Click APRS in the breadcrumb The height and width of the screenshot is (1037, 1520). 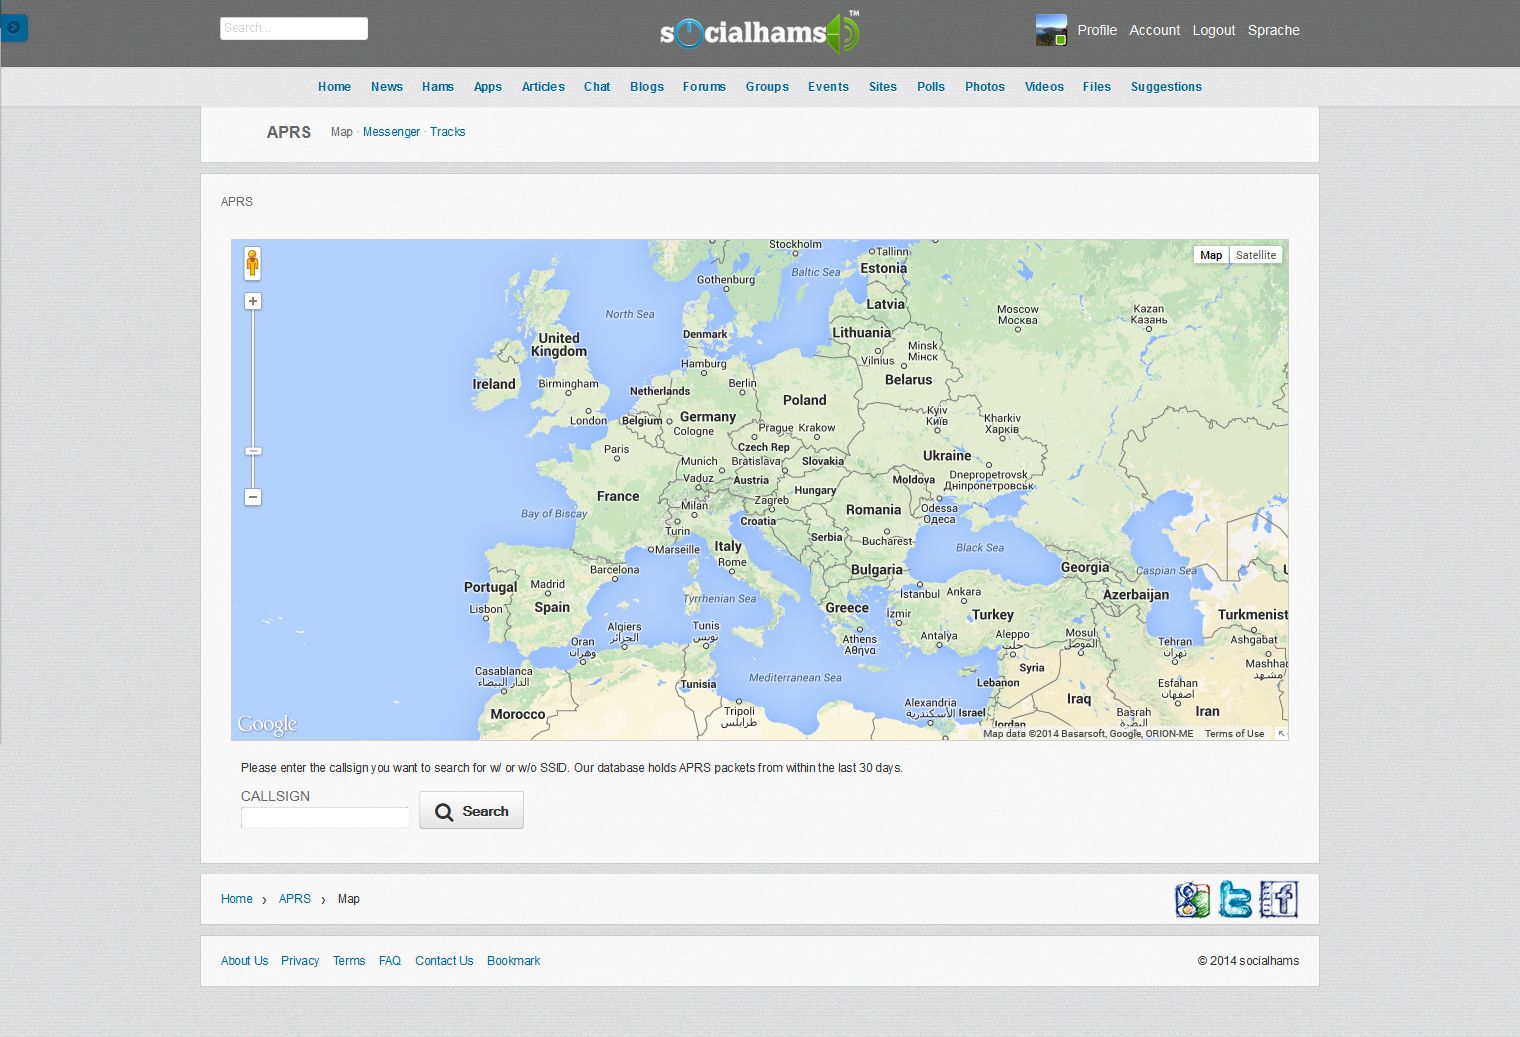pos(295,899)
